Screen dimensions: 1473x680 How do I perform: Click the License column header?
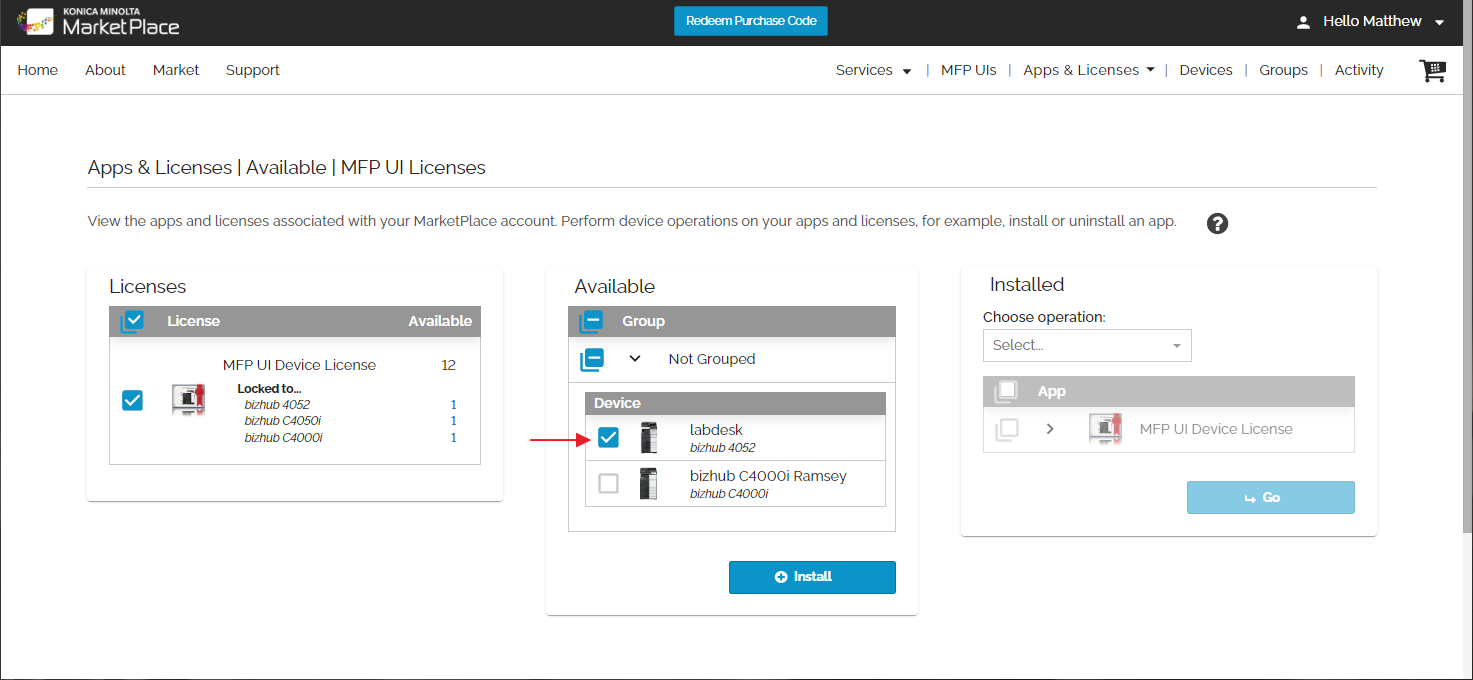point(194,321)
